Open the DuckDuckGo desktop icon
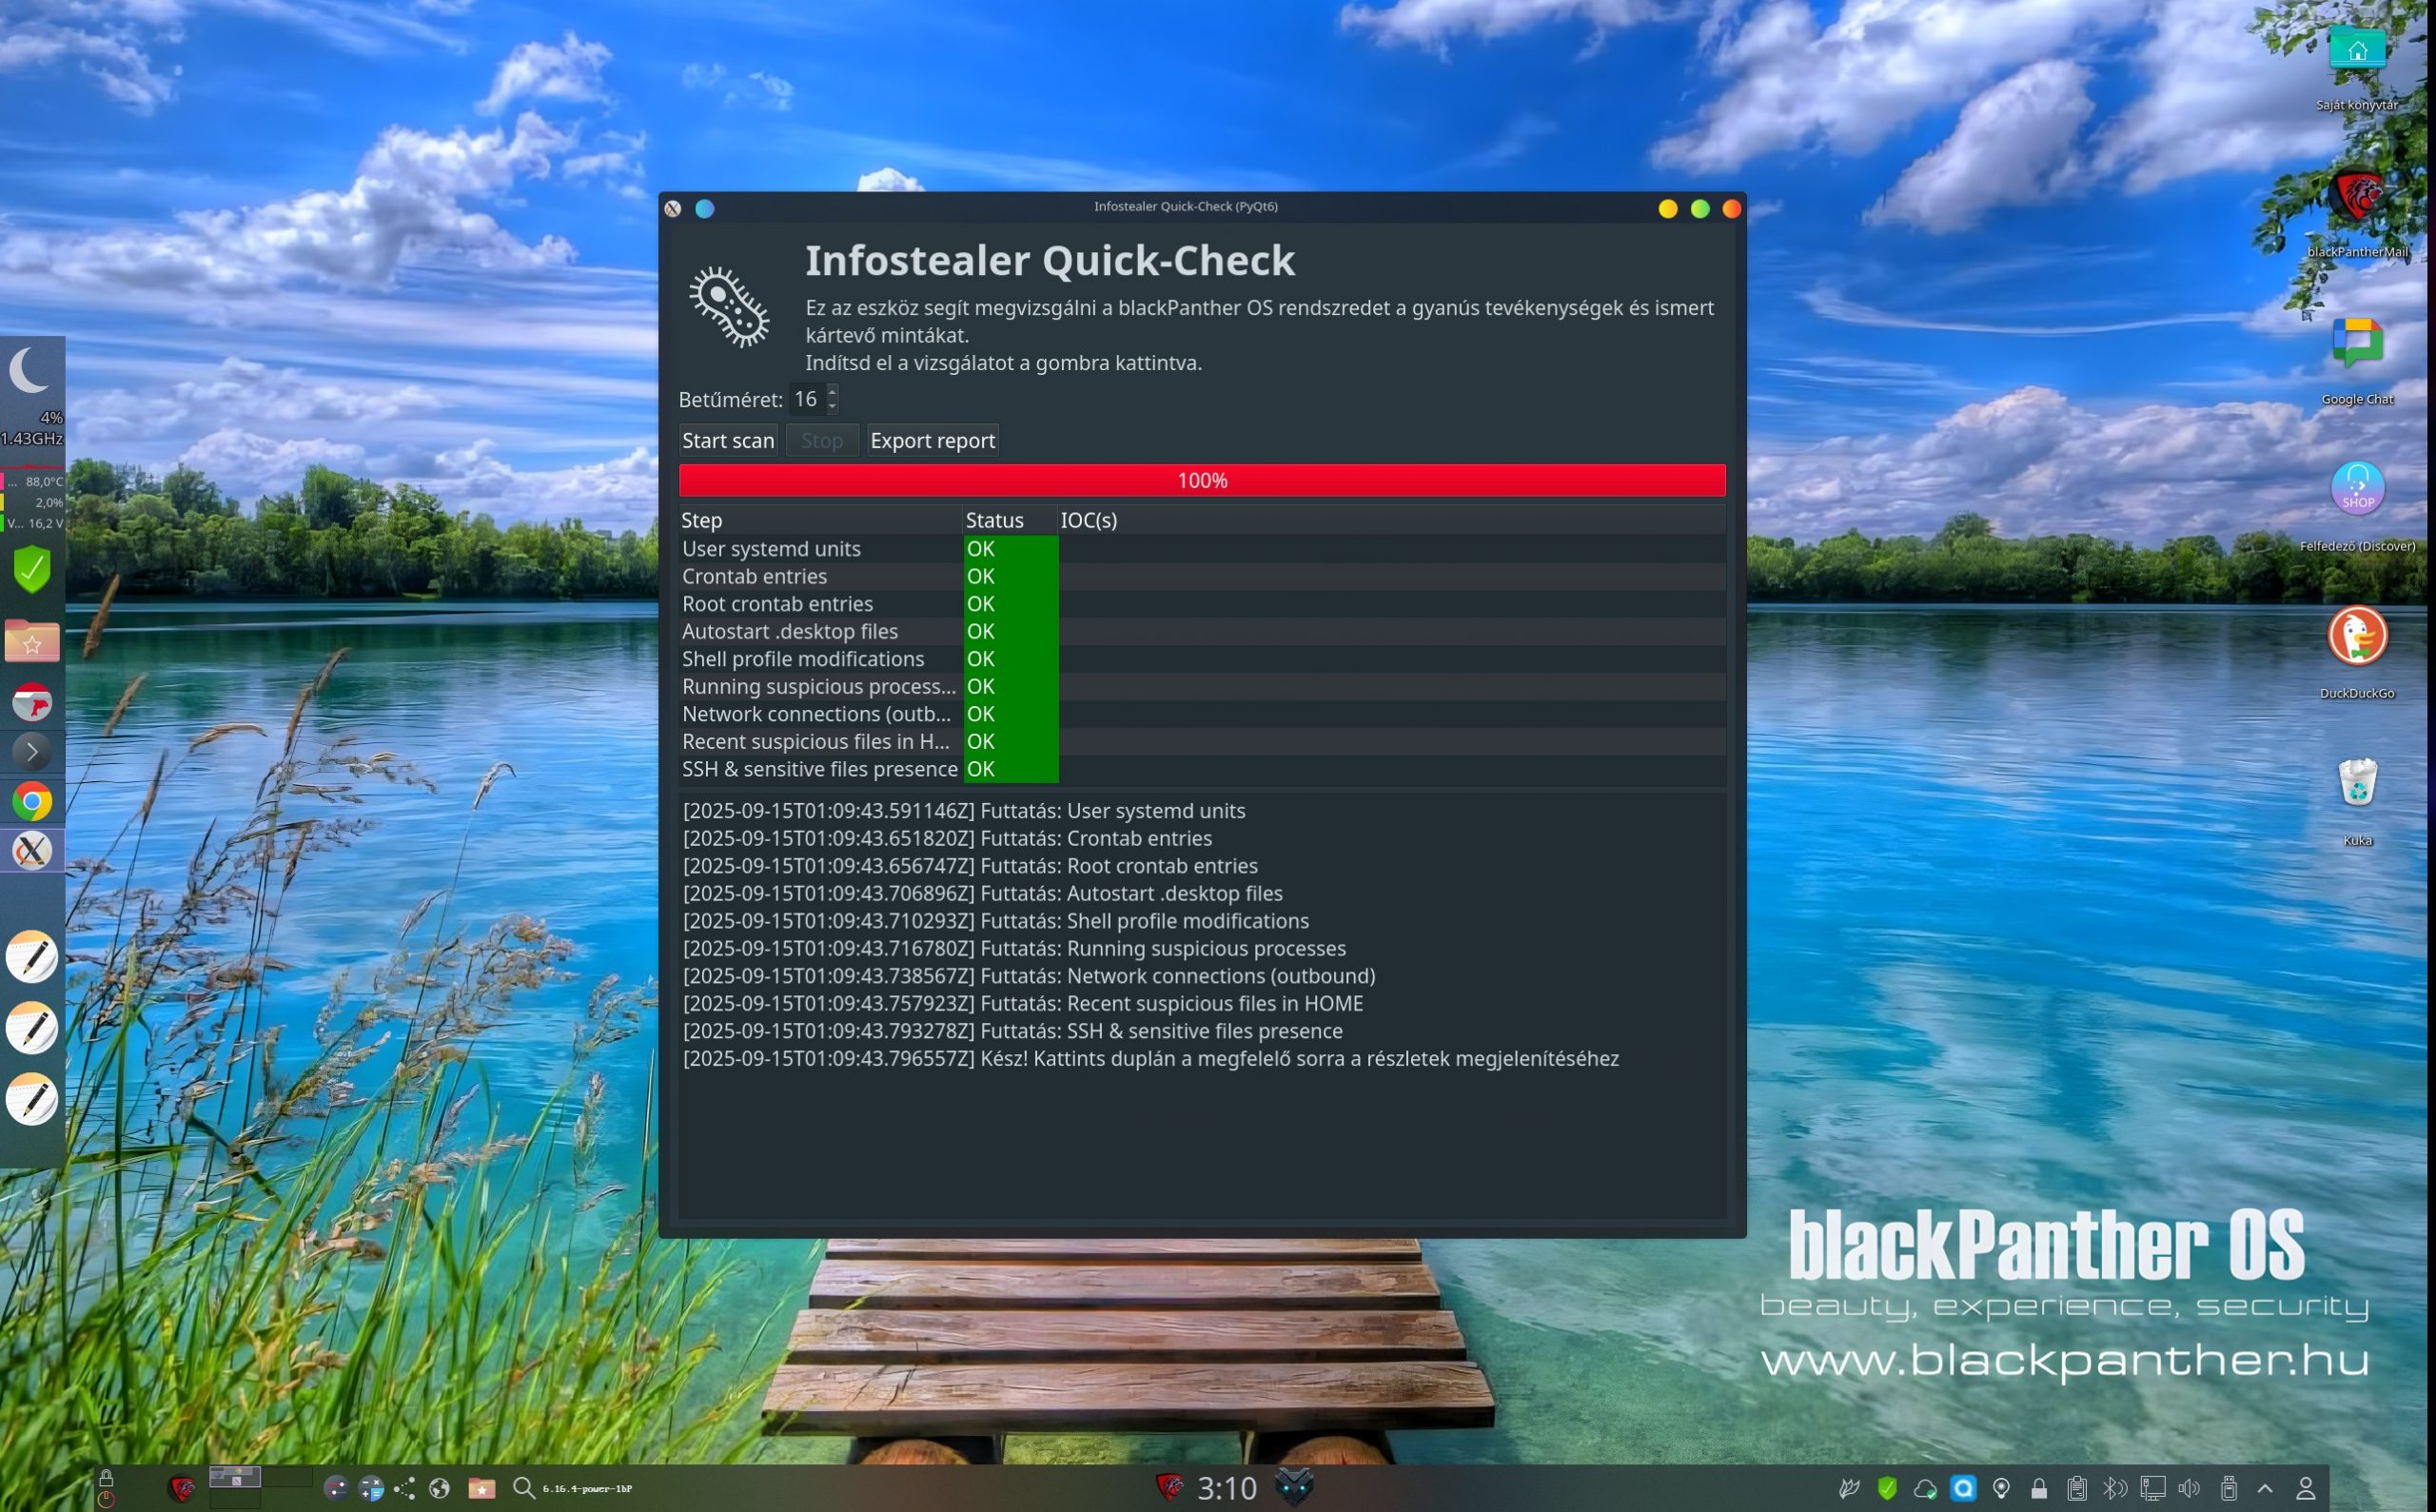This screenshot has height=1512, width=2436. (x=2356, y=636)
